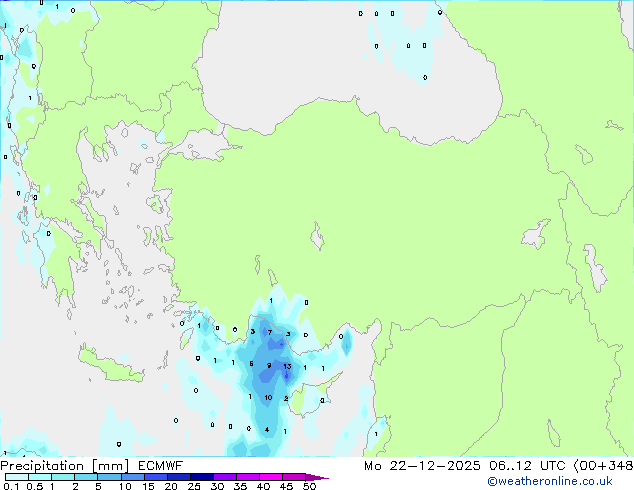Screen dimensions: 634x490
Task: Select the 30–35 mm purple legend swatch
Action: pos(224,477)
